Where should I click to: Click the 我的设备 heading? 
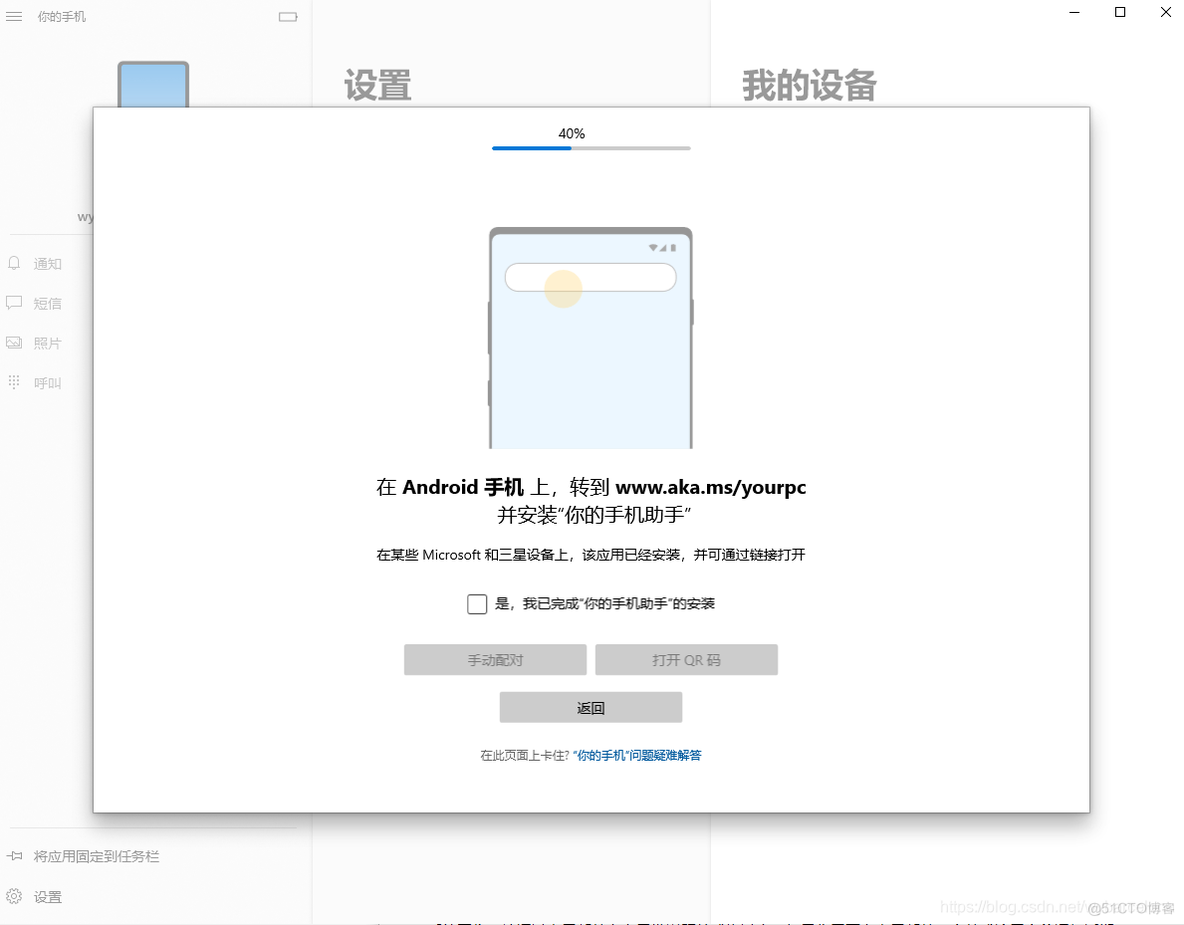tap(809, 85)
